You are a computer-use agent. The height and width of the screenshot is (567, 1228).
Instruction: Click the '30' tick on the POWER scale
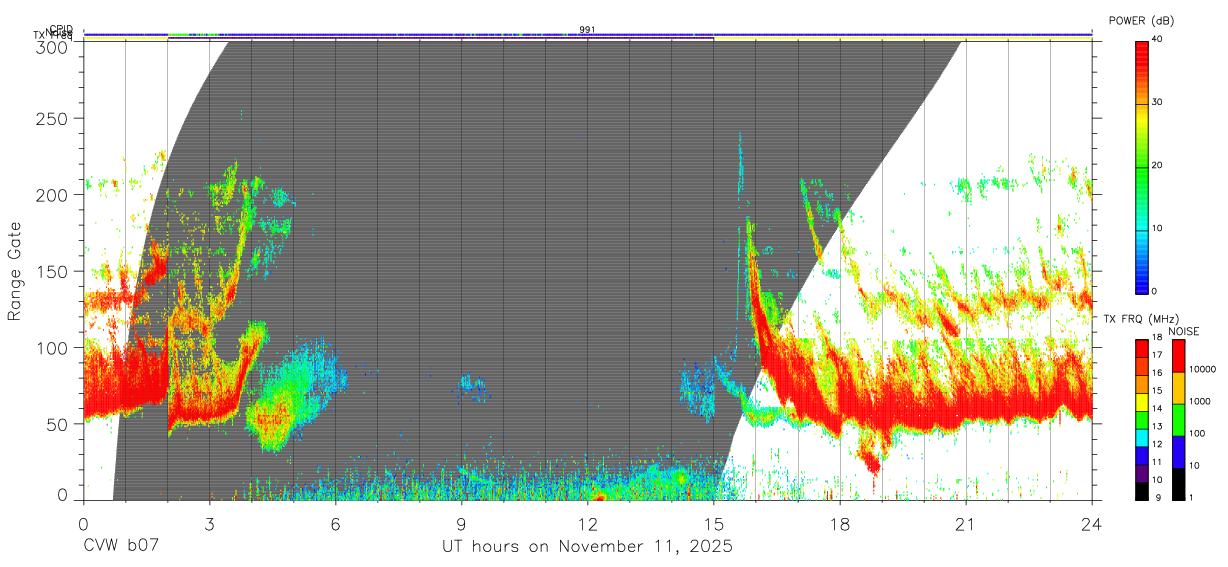click(1157, 102)
